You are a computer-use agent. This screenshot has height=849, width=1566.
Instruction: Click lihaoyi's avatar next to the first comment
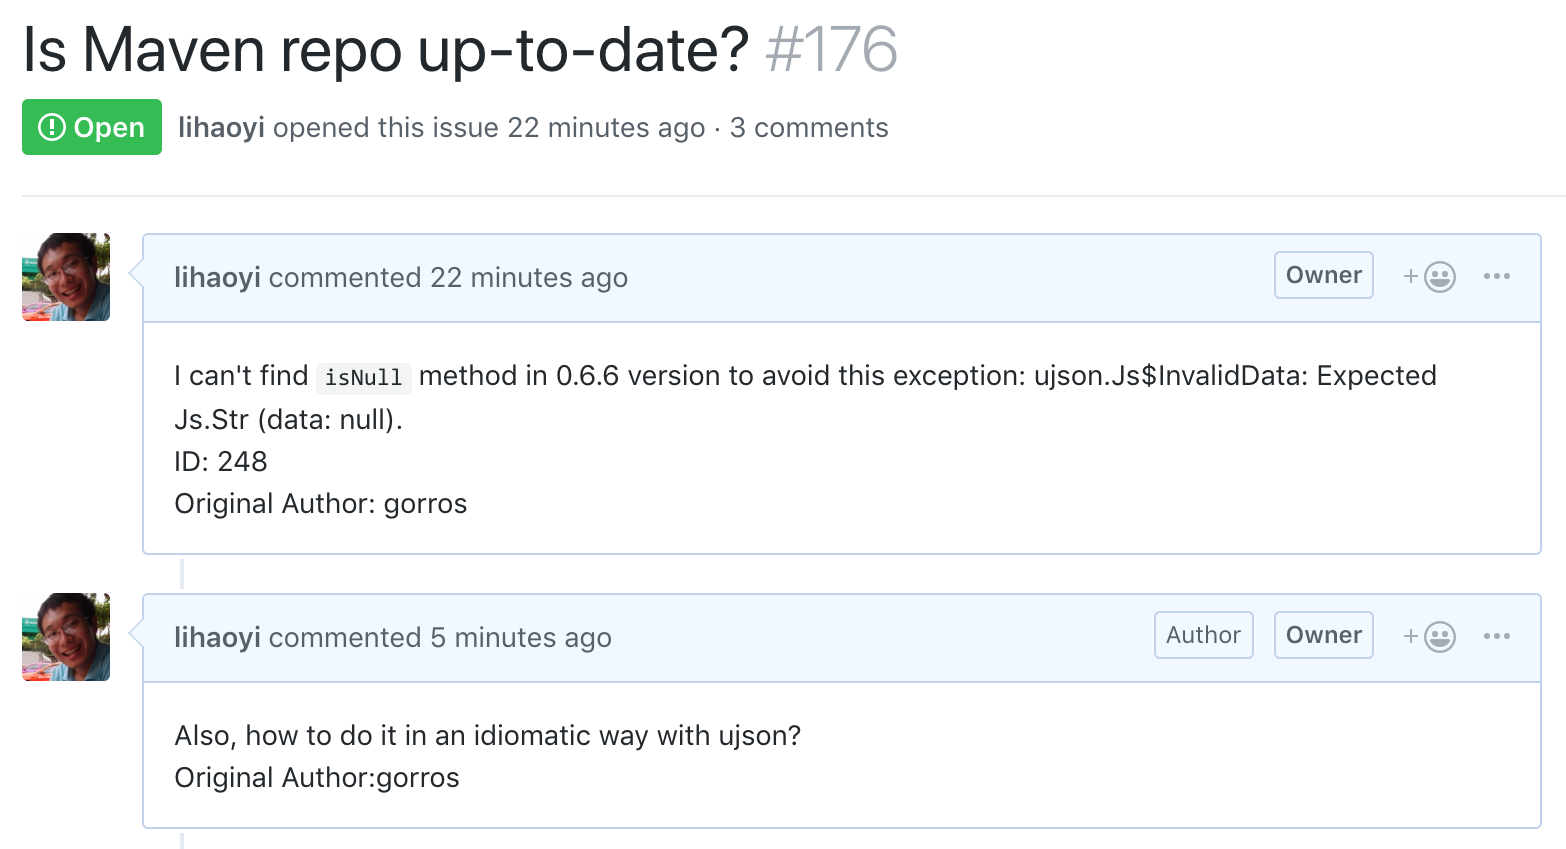coord(65,277)
